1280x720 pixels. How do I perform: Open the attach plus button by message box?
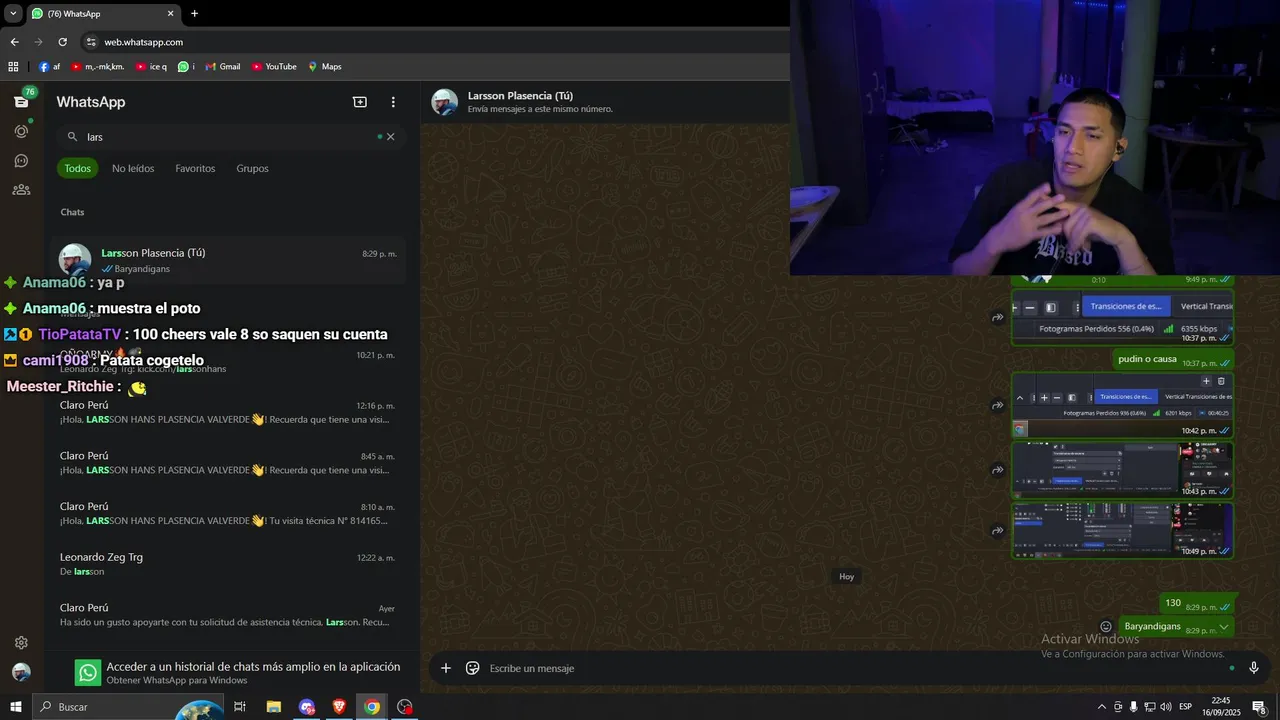coord(446,668)
